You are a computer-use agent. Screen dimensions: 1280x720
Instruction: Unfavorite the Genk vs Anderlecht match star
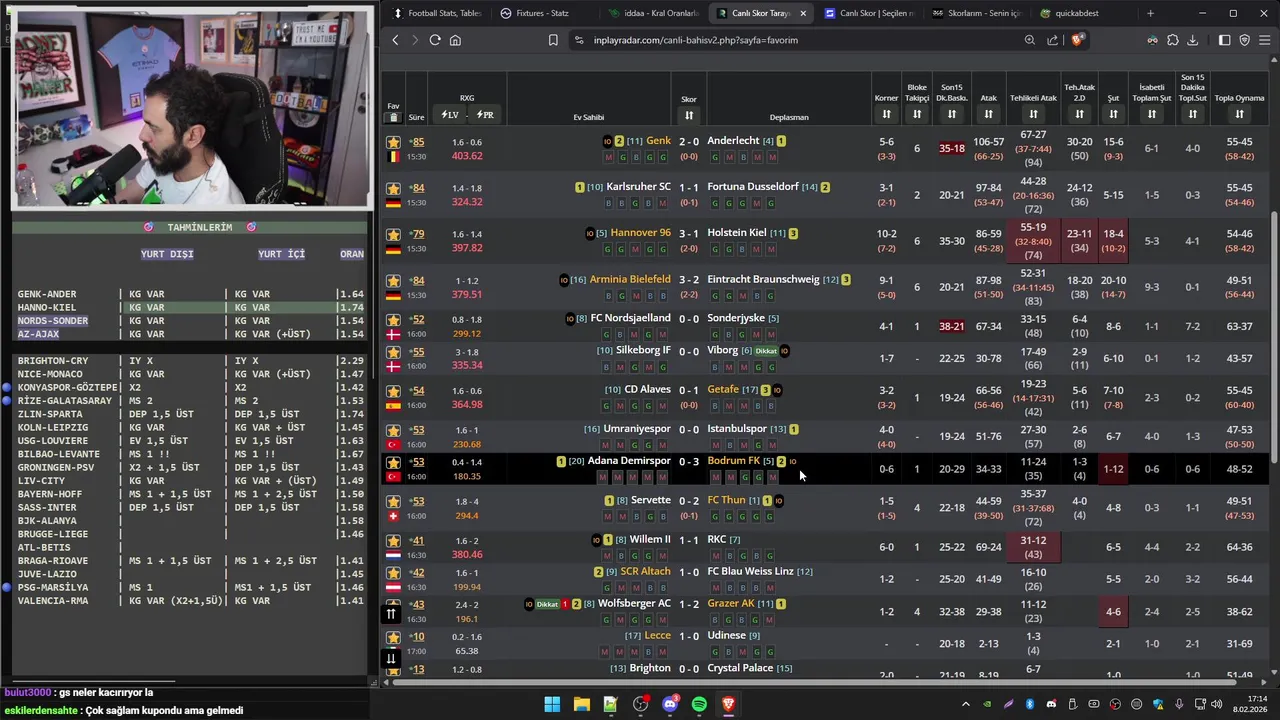pyautogui.click(x=393, y=142)
